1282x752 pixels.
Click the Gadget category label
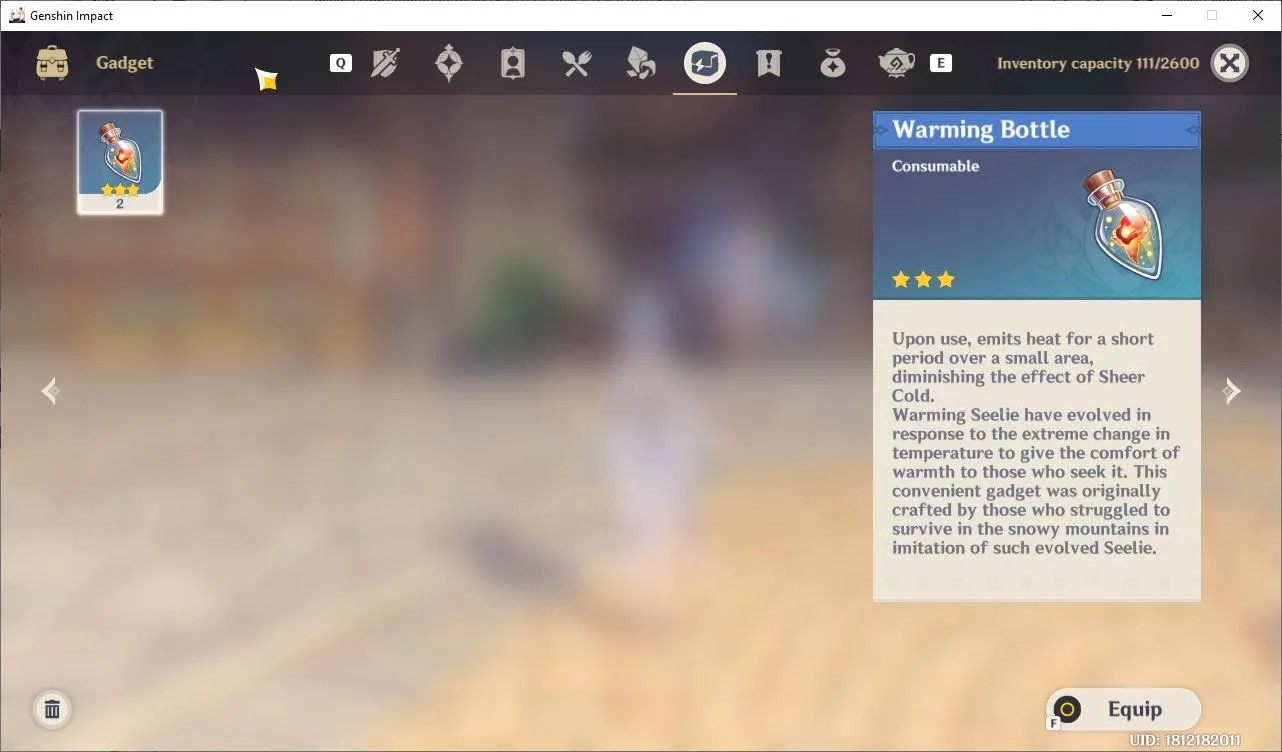pos(125,63)
